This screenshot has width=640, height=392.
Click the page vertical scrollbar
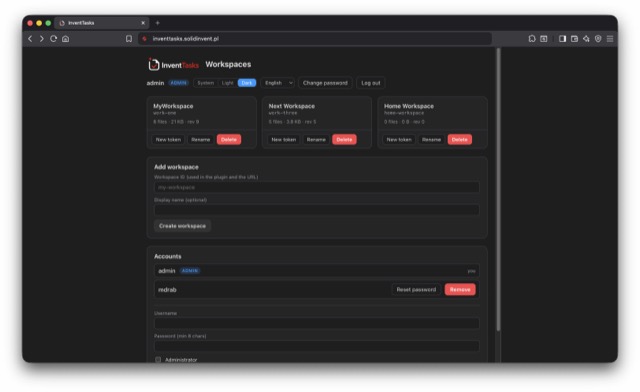pyautogui.click(x=498, y=190)
